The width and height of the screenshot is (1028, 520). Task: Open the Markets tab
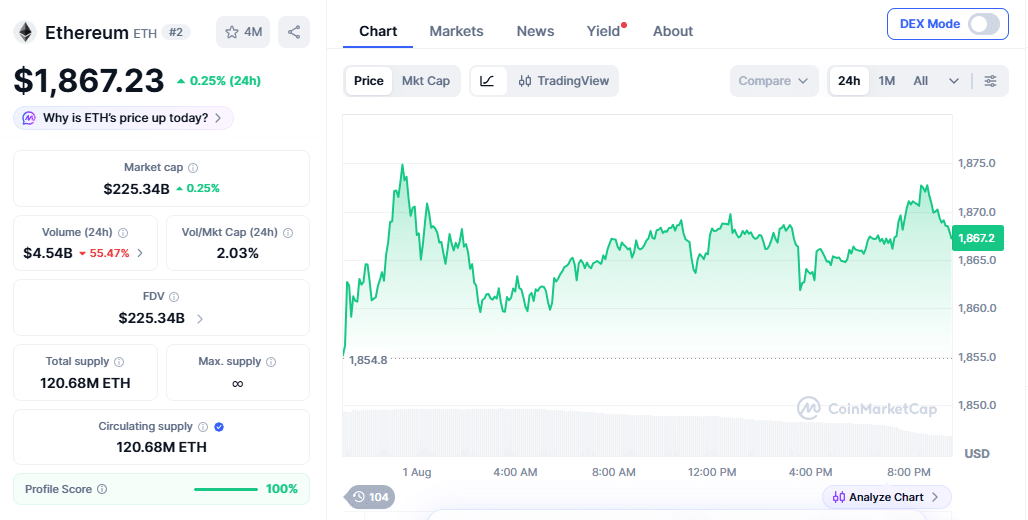click(456, 31)
